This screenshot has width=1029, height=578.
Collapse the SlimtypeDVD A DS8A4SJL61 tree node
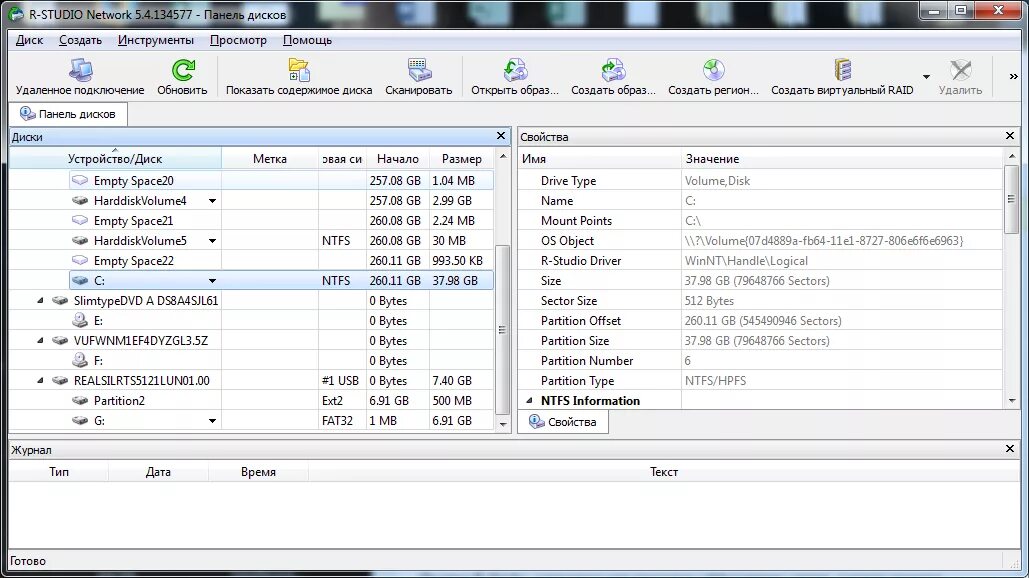pyautogui.click(x=40, y=300)
